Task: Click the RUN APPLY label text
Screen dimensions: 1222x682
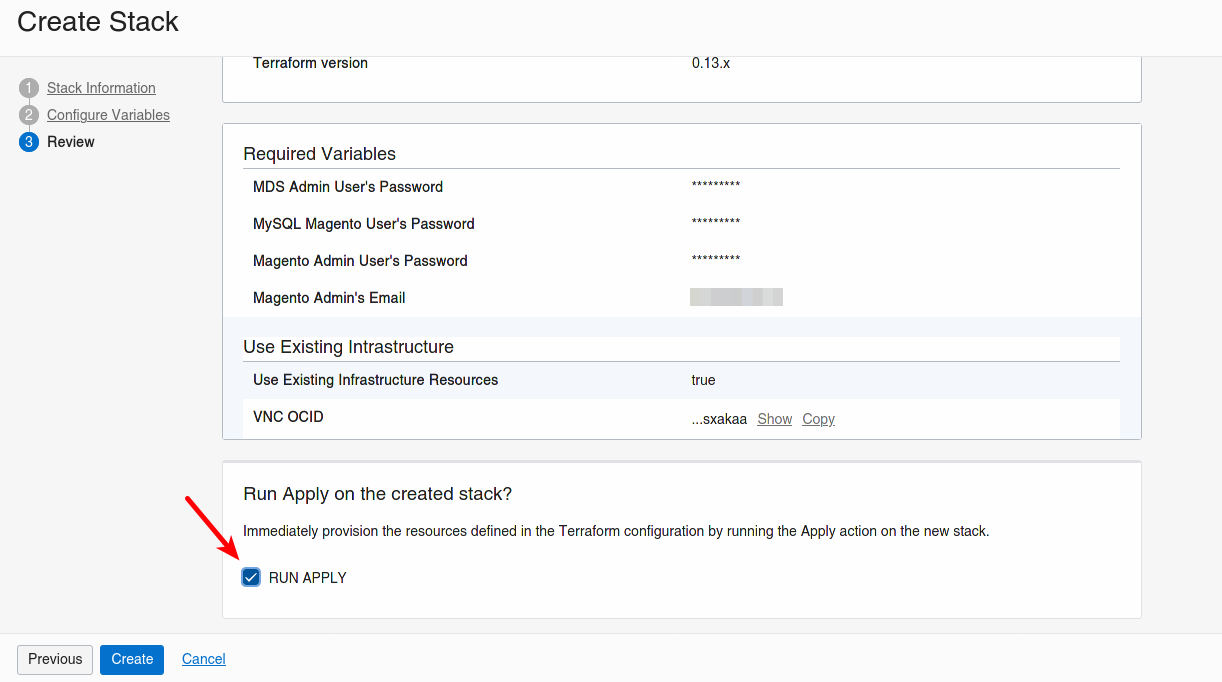Action: click(x=307, y=578)
